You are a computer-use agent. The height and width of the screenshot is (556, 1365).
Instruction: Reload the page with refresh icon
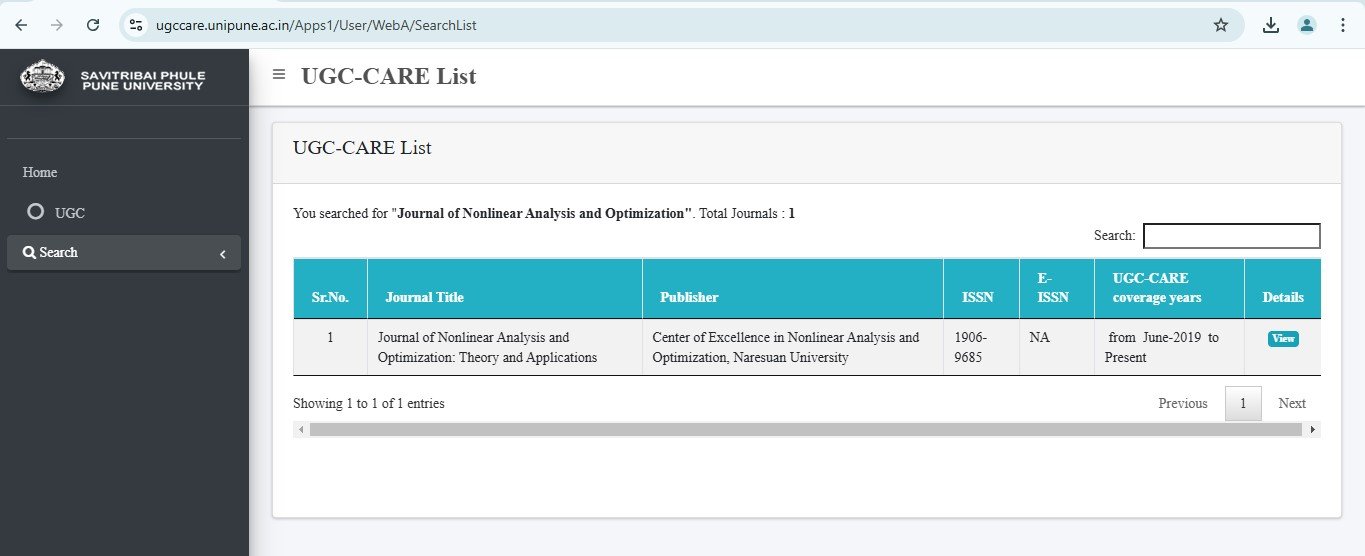click(x=93, y=25)
